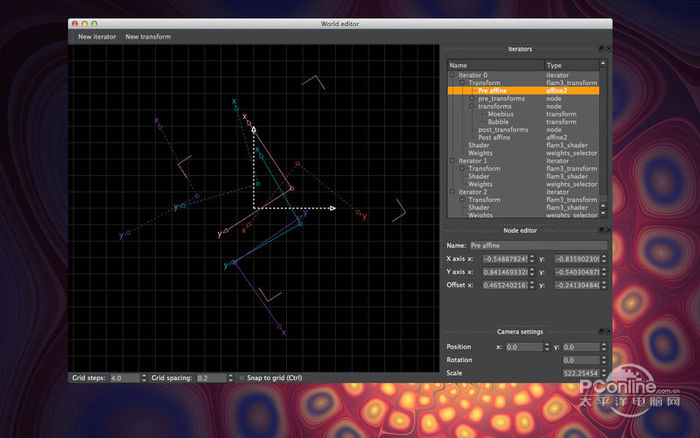The image size is (700, 438).
Task: Click the Grid spacing stepper arrows
Action: 231,378
